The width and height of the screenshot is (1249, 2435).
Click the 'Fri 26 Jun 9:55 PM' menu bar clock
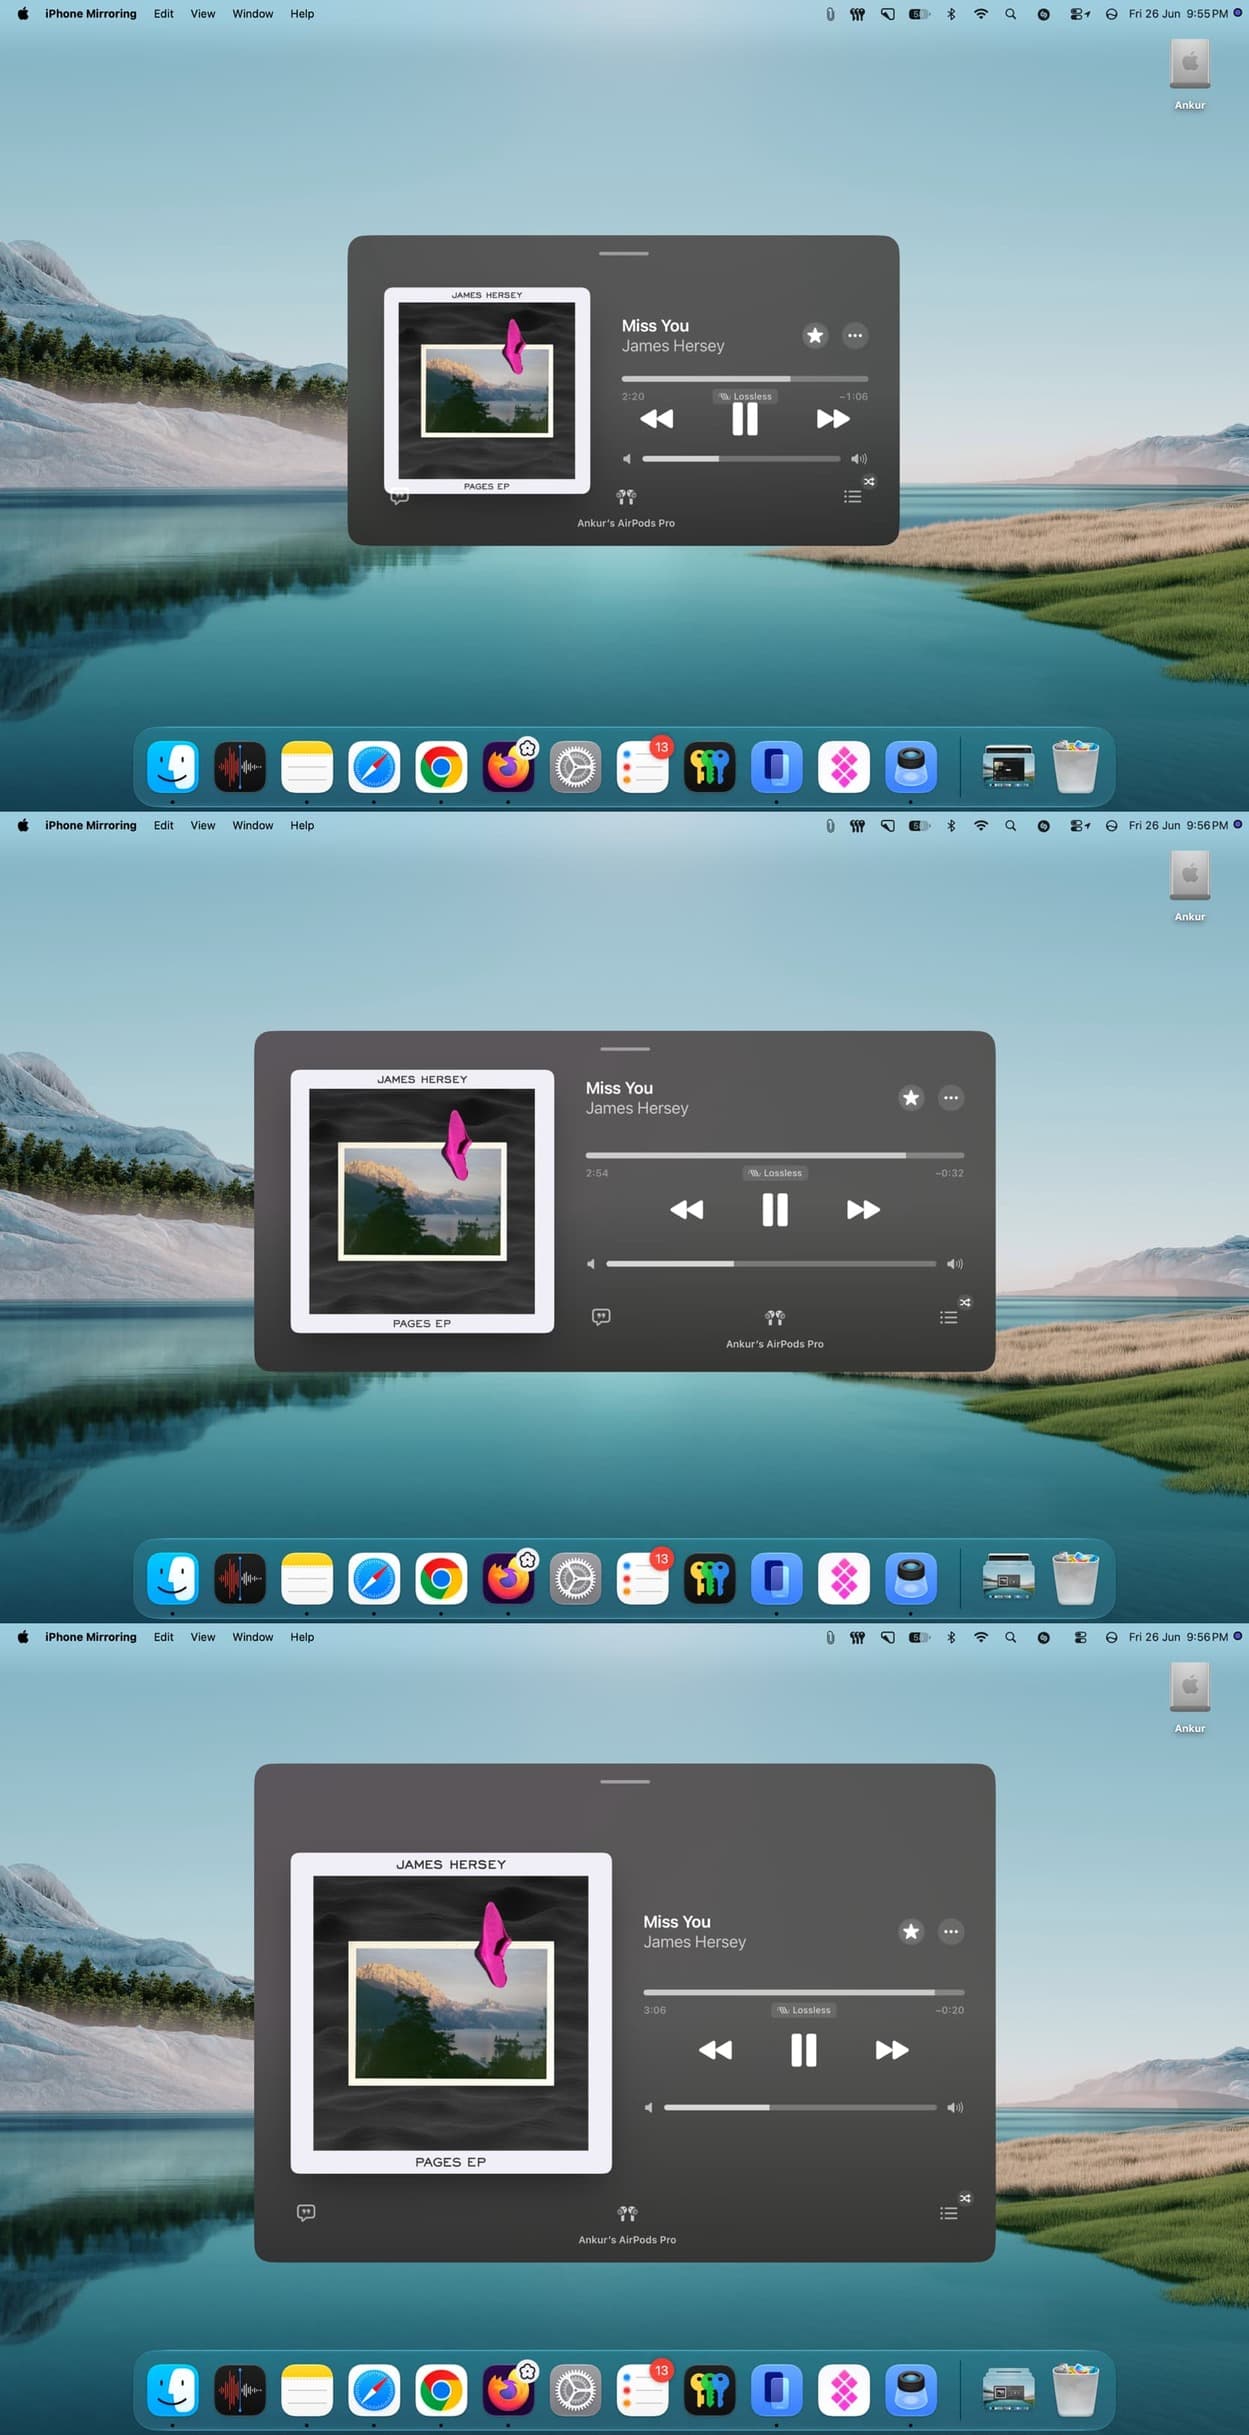coord(1178,14)
